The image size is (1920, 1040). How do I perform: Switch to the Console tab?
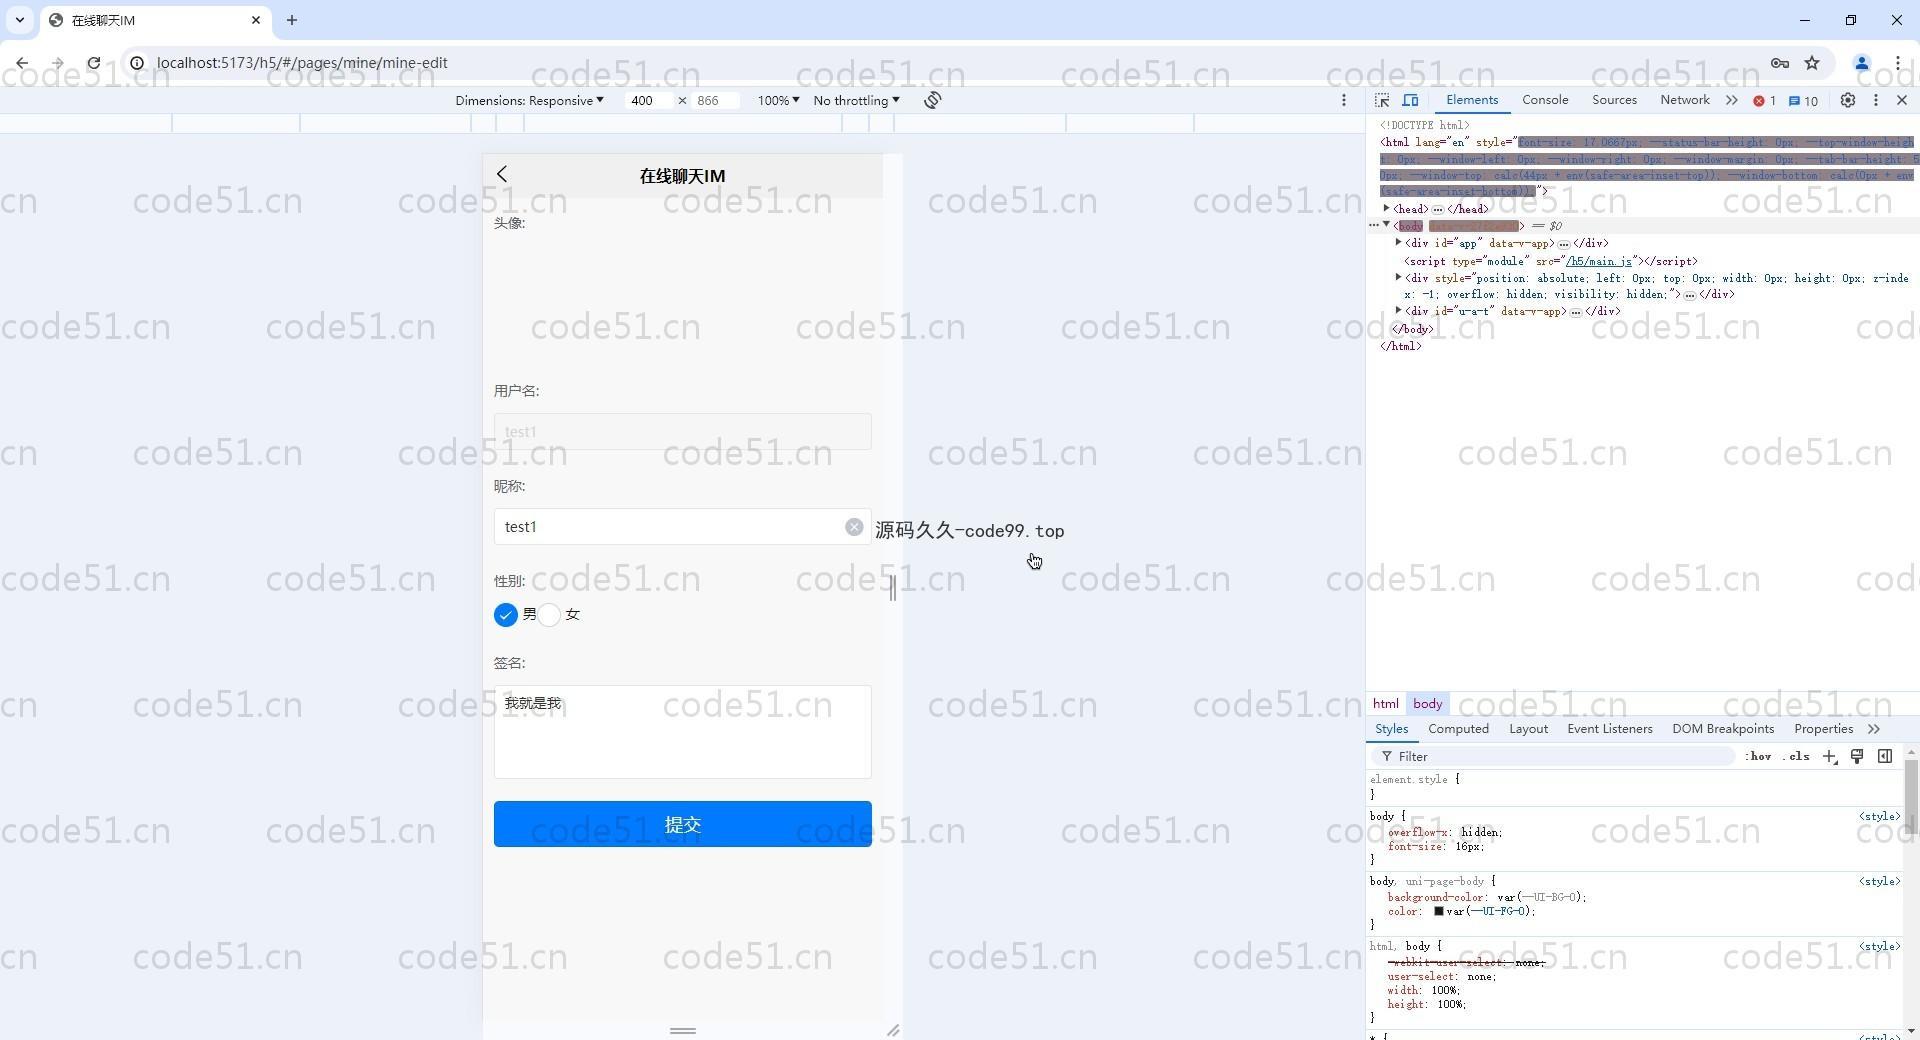coord(1545,100)
